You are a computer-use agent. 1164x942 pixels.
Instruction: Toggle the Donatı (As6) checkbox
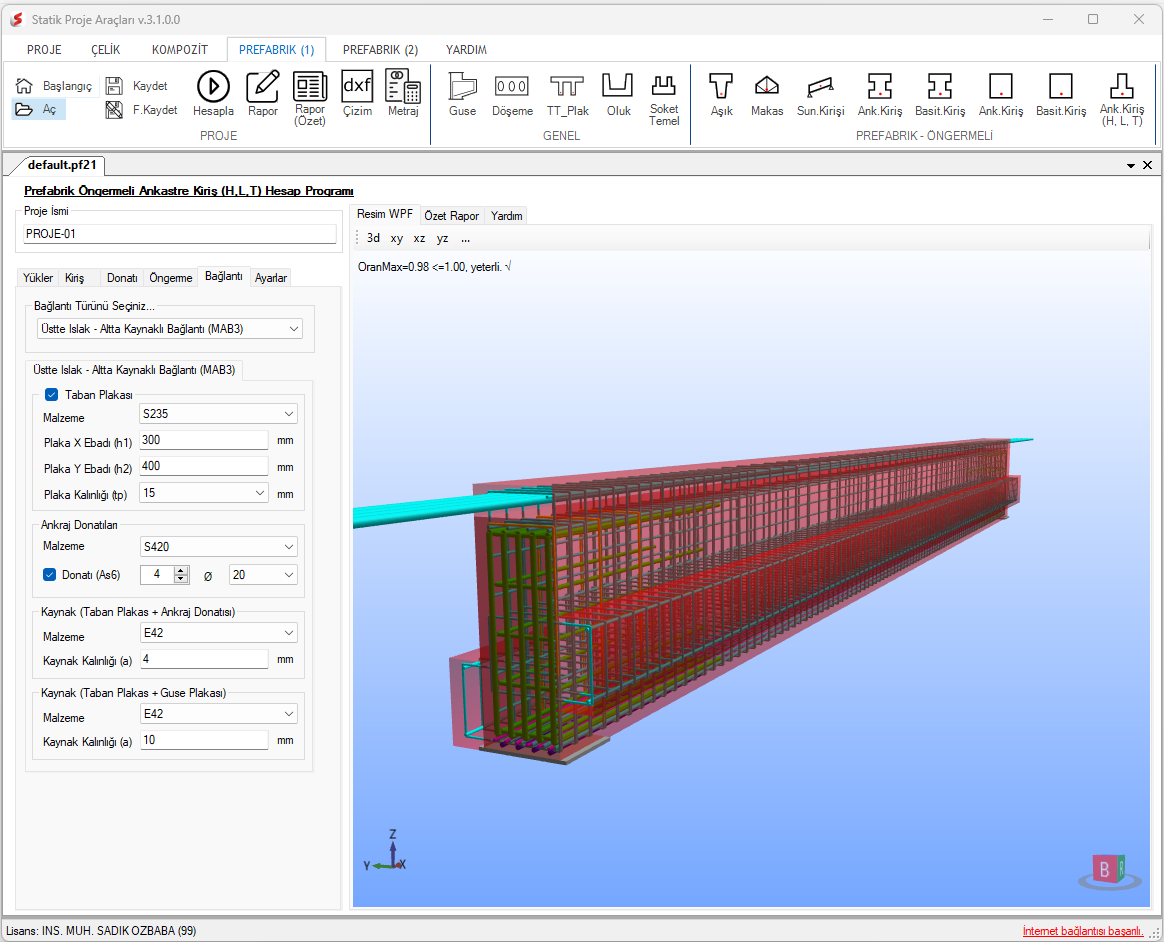click(50, 574)
